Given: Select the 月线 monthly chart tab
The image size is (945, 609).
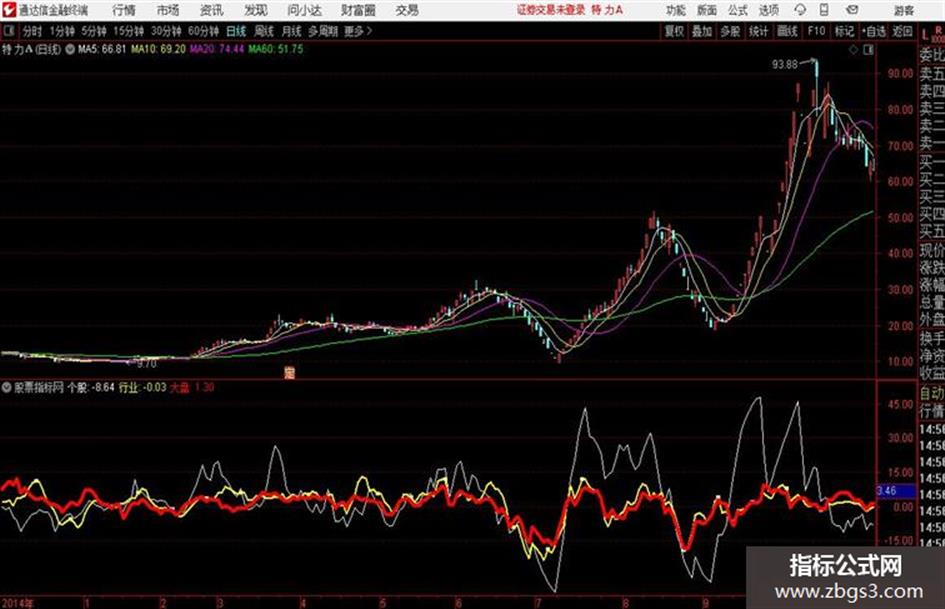Looking at the screenshot, I should (292, 31).
